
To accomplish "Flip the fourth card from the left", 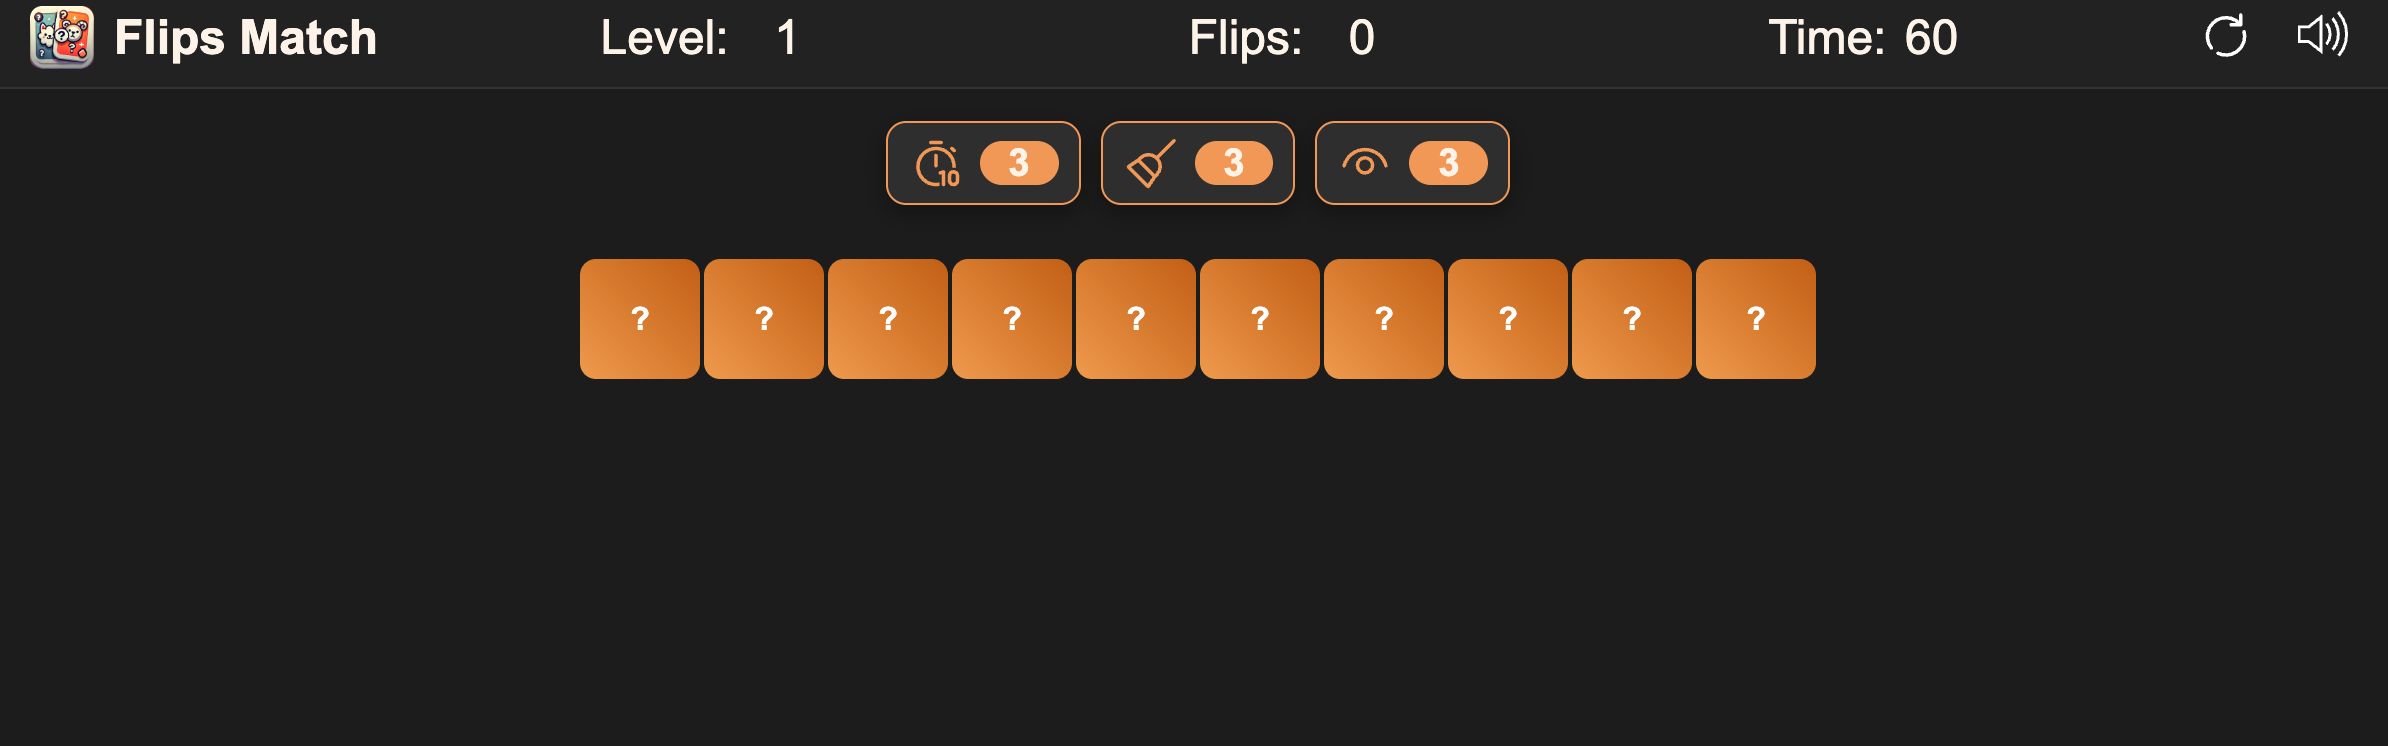I will pos(1012,319).
